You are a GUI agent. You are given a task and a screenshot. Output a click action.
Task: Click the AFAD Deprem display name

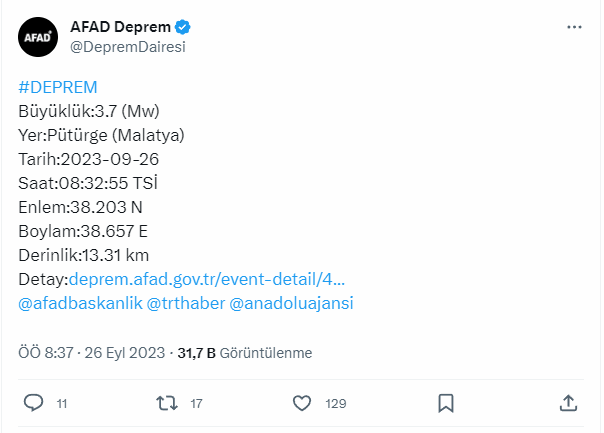click(120, 27)
